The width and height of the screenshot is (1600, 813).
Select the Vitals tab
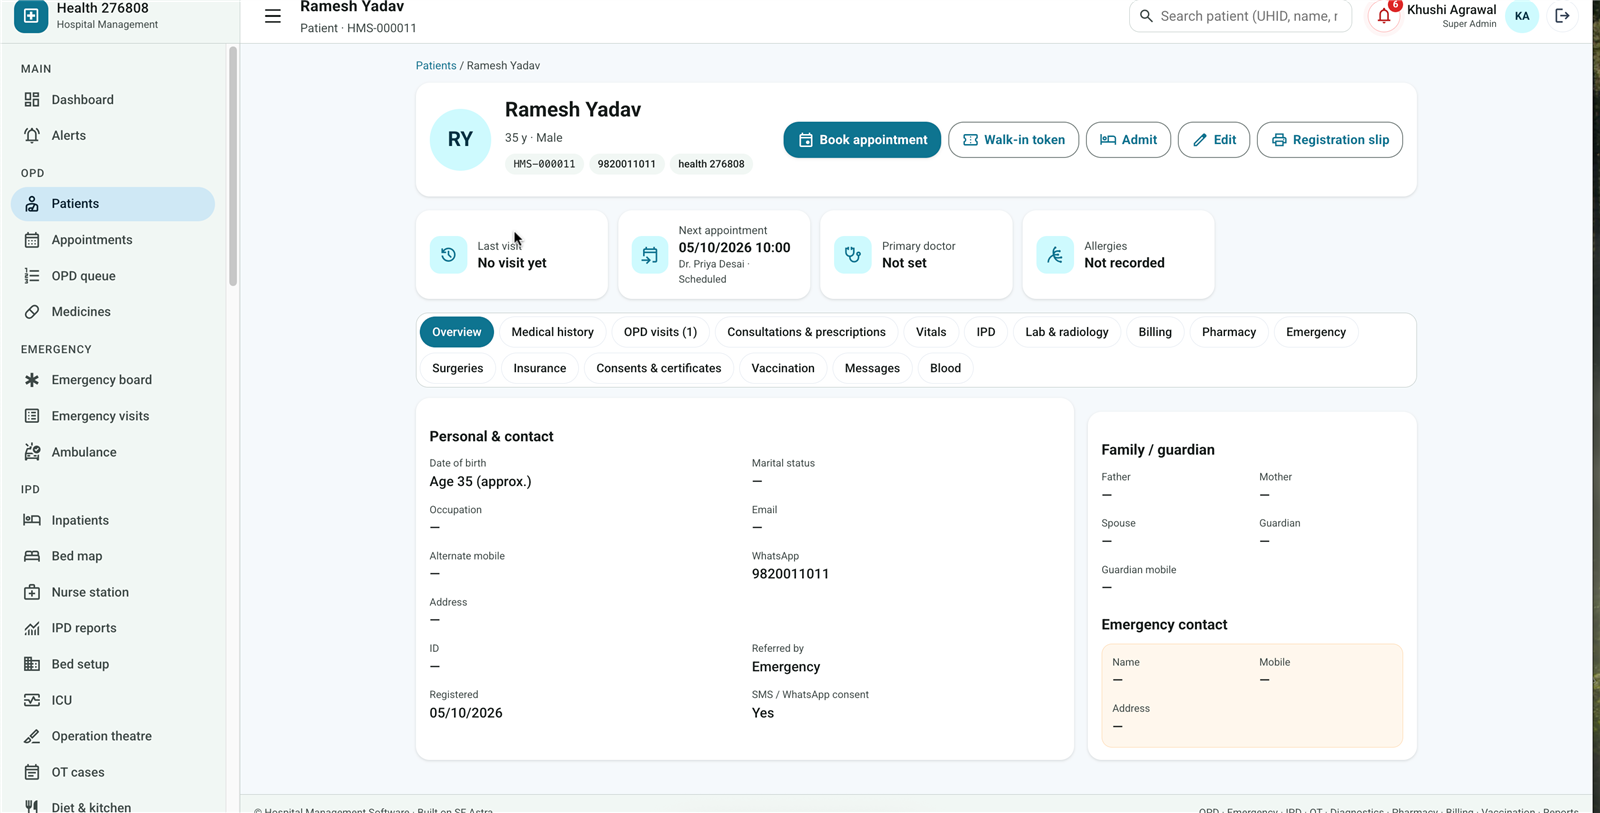tap(931, 332)
